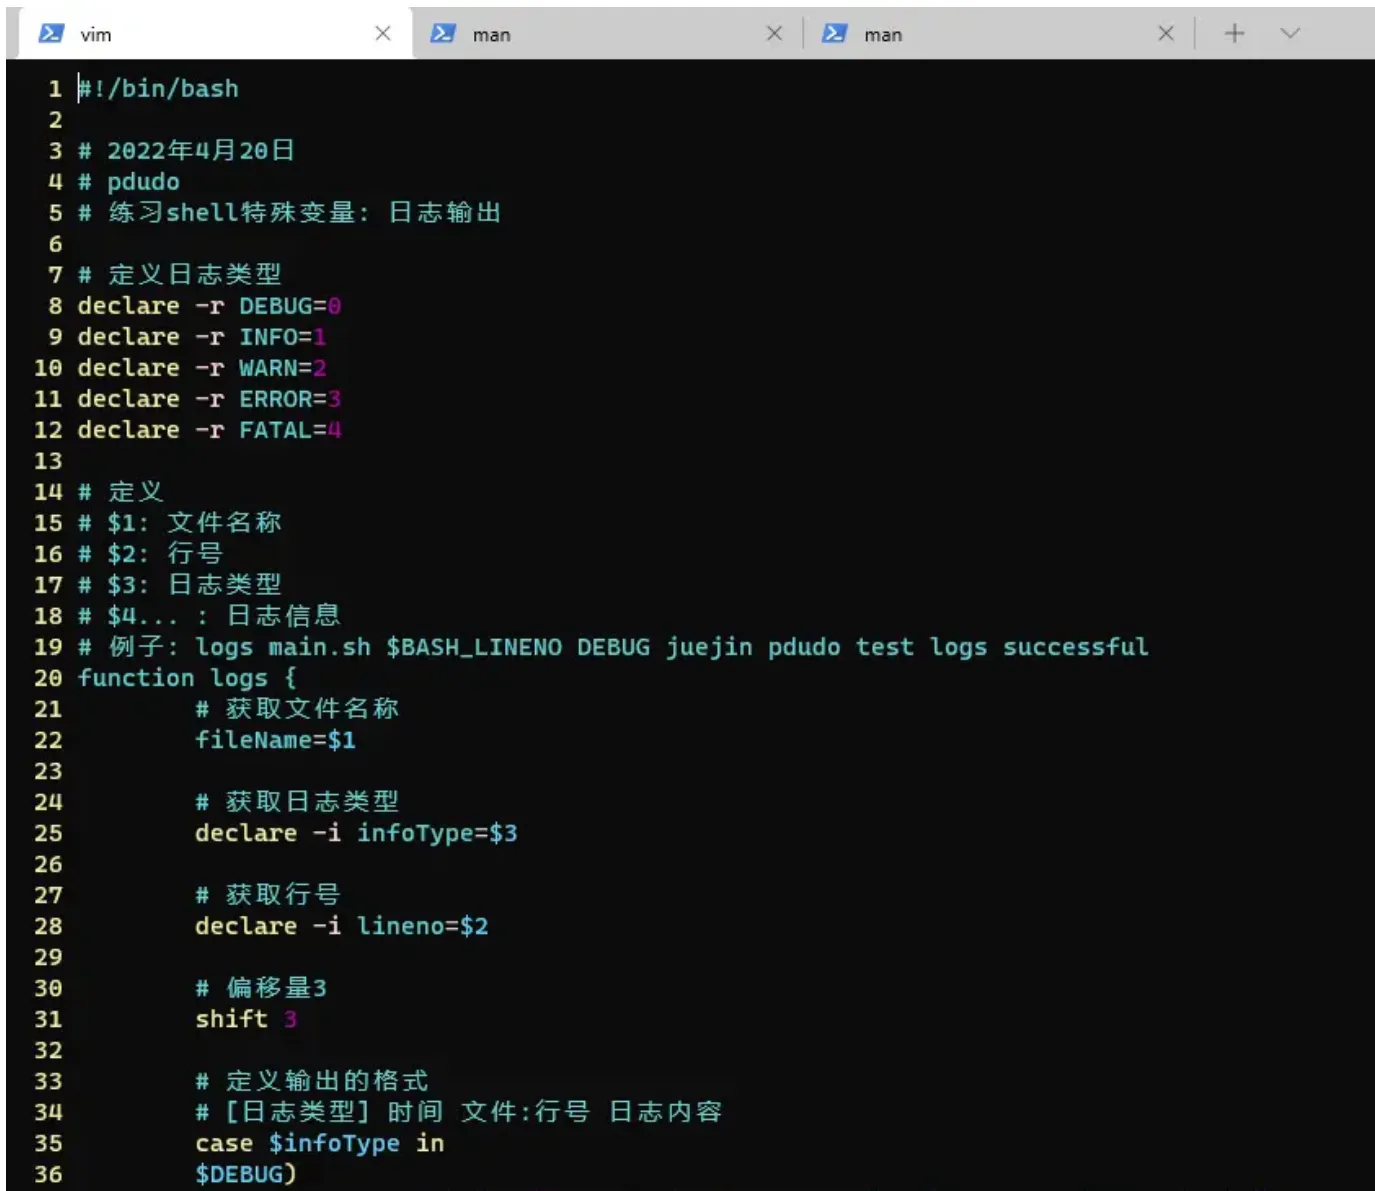1375x1191 pixels.
Task: Click the 'shift 3' line
Action: (x=246, y=1019)
